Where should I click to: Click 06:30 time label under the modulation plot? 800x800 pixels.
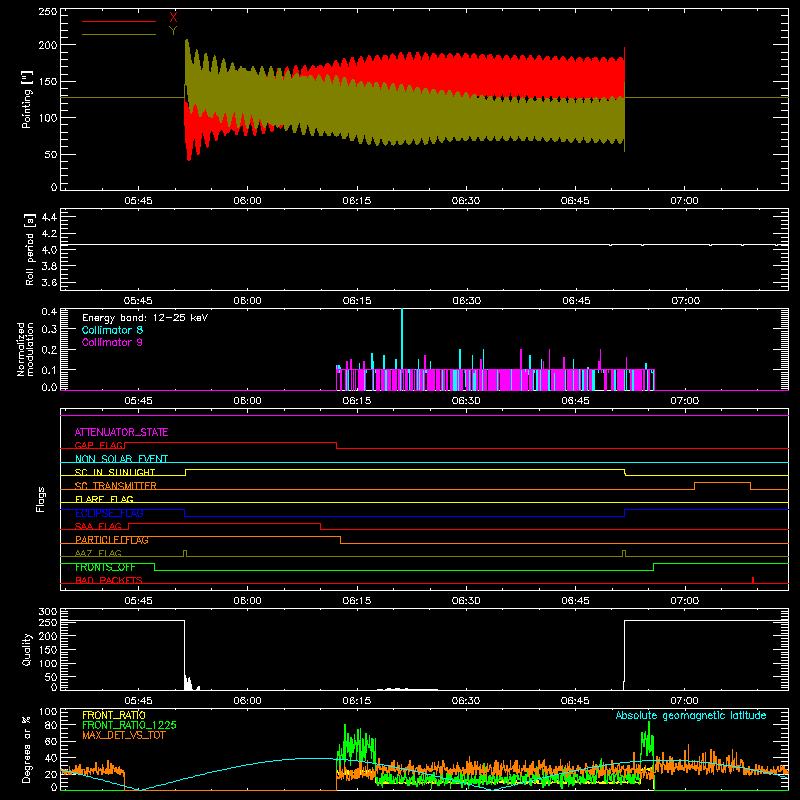click(466, 401)
